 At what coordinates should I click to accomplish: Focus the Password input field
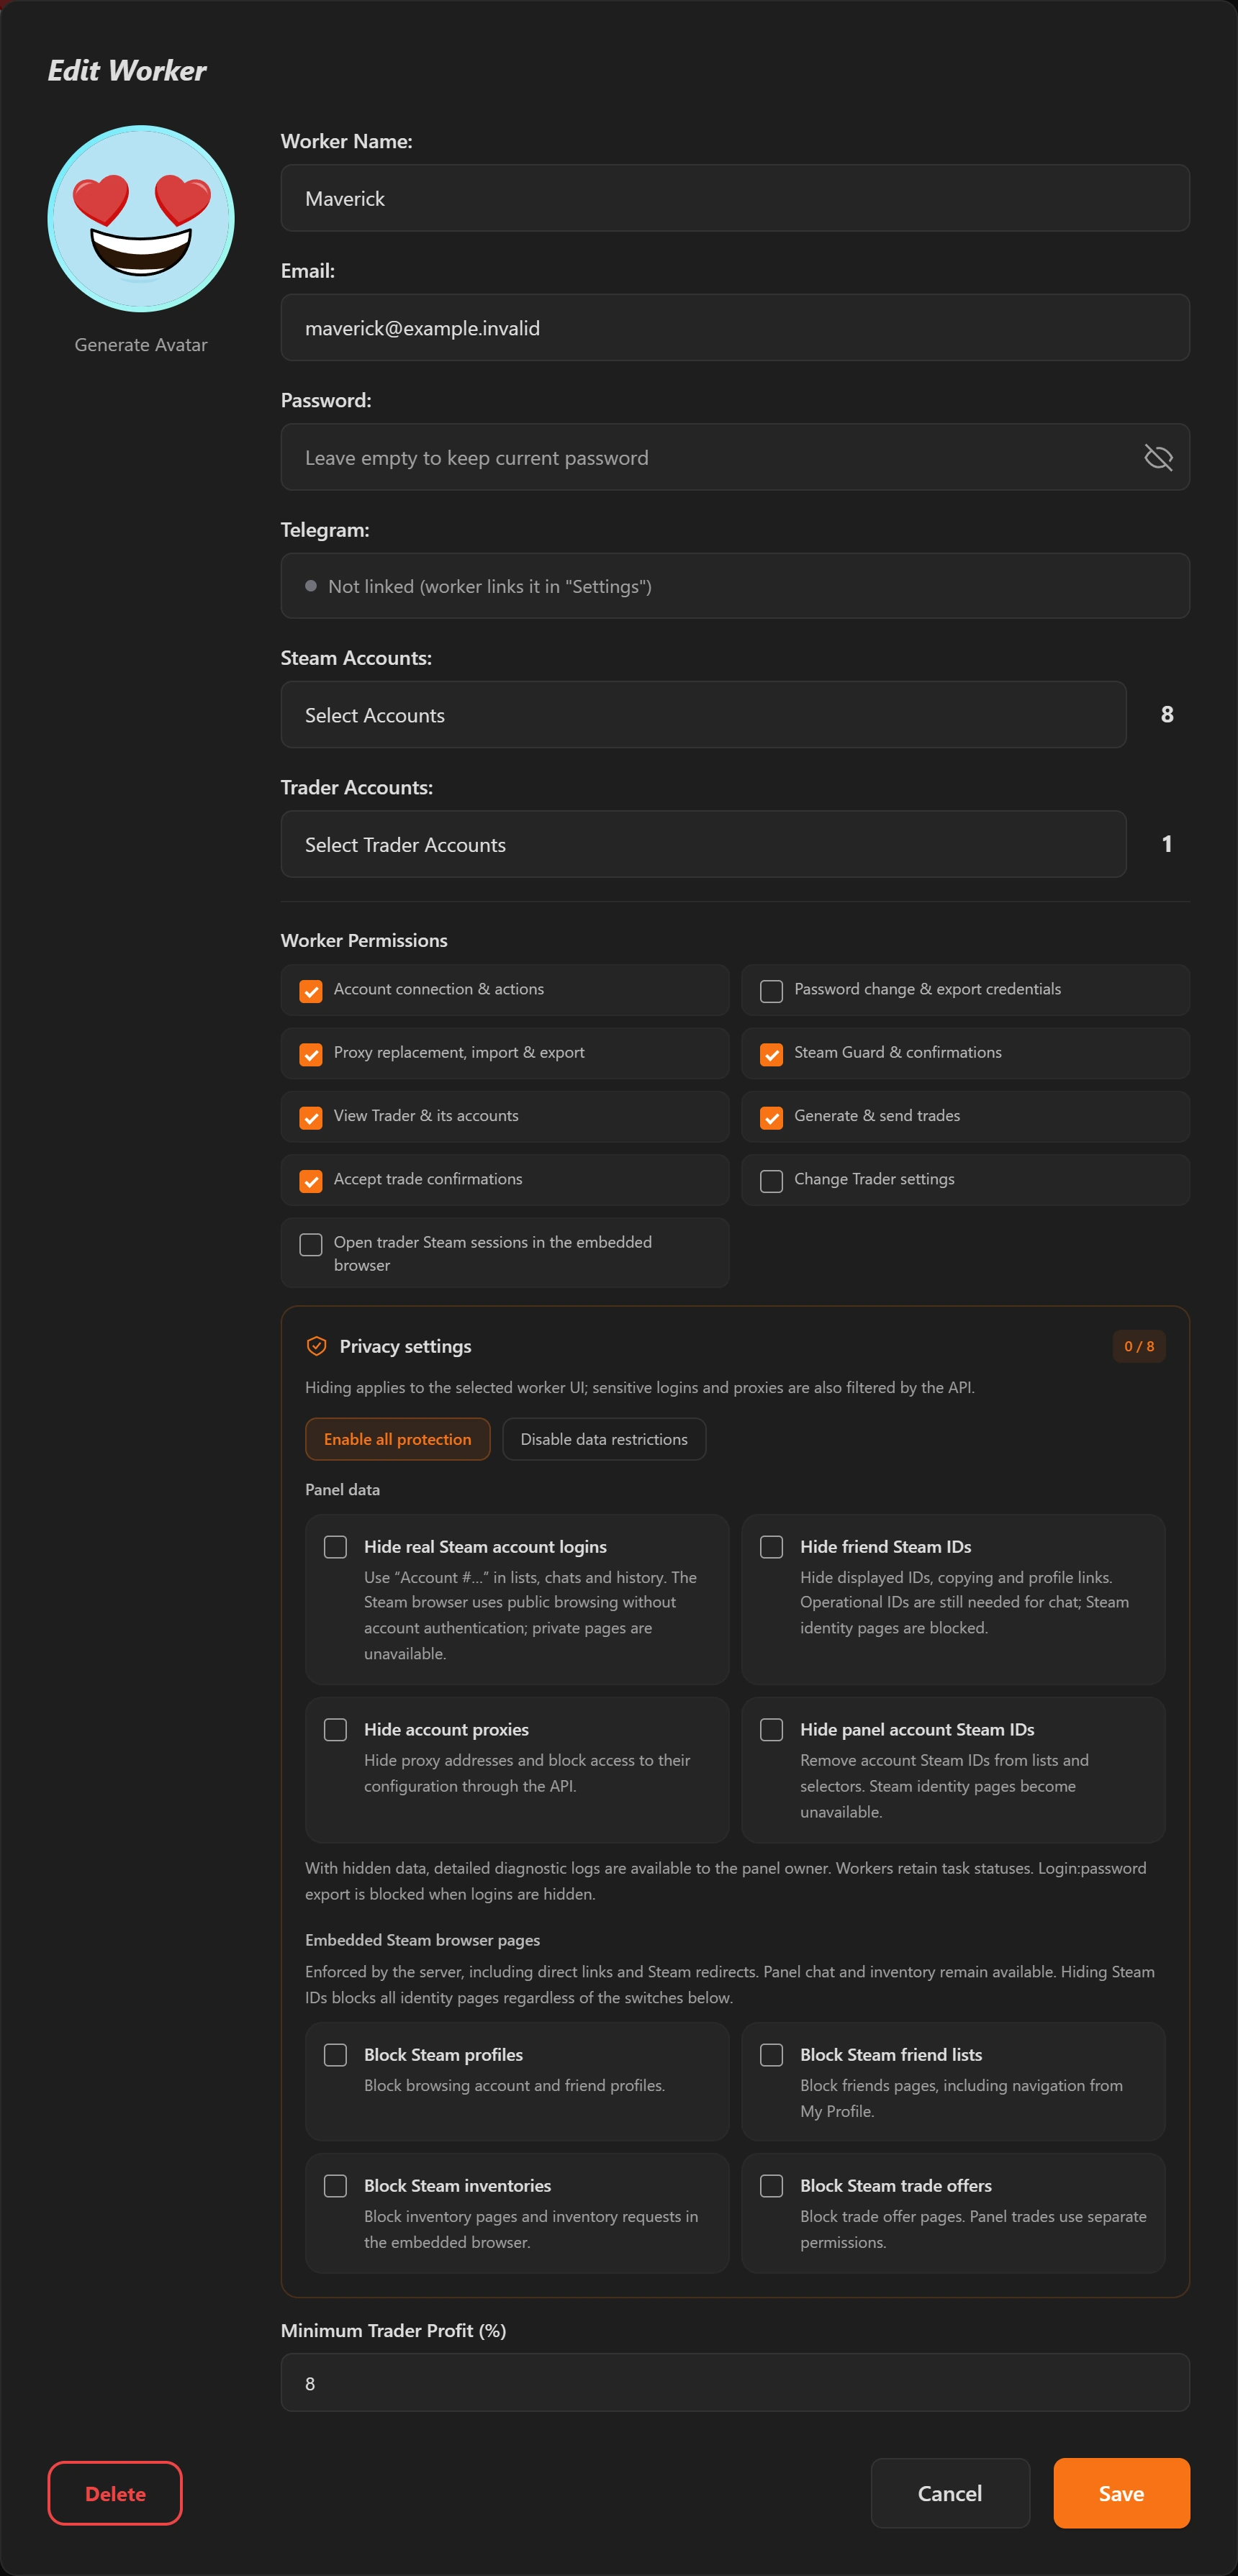point(735,457)
